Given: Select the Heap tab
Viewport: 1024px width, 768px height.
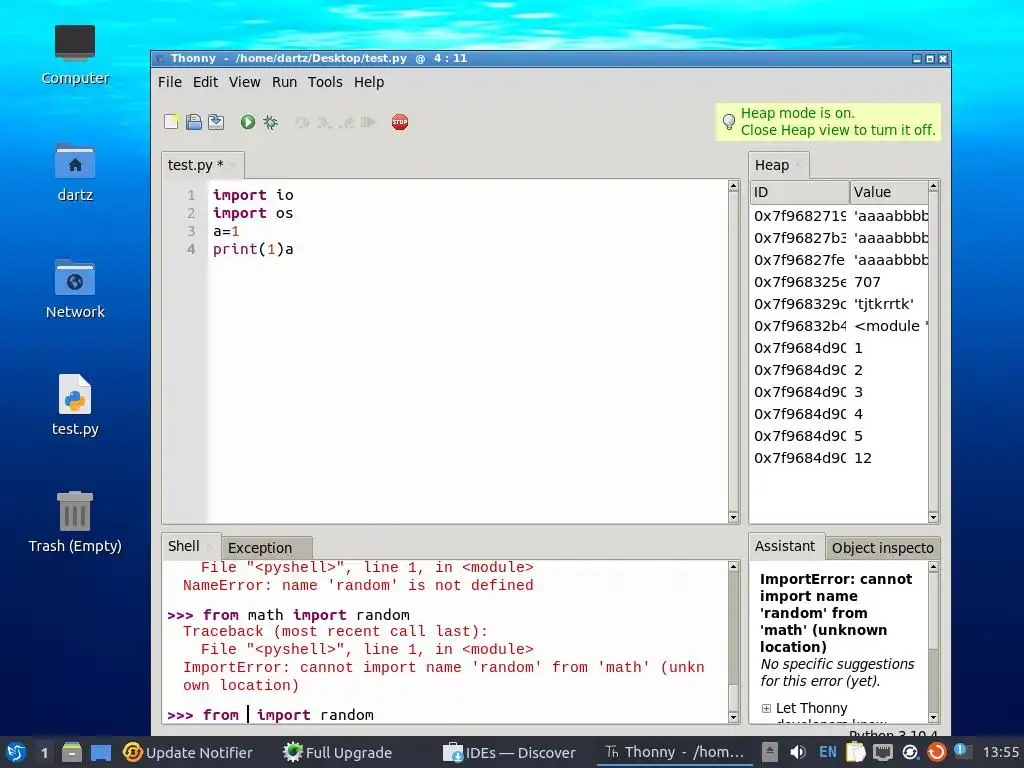Looking at the screenshot, I should coord(772,165).
